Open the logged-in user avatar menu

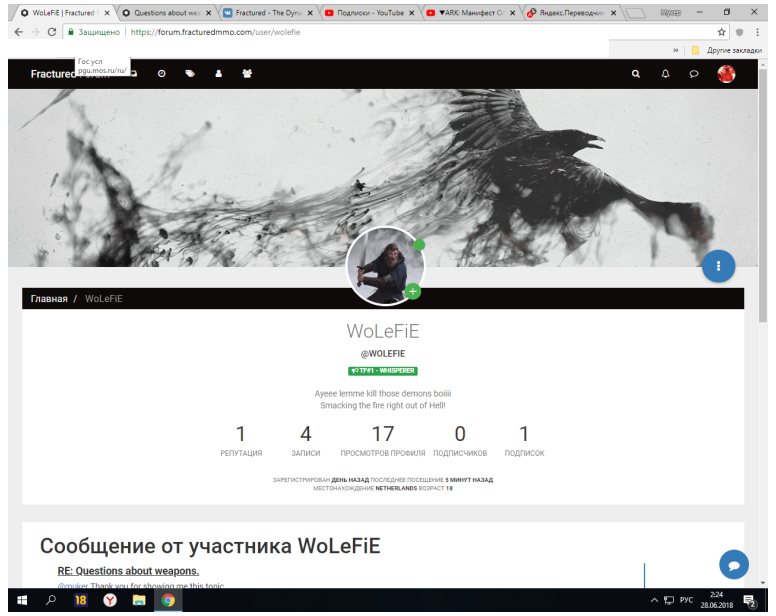point(726,74)
